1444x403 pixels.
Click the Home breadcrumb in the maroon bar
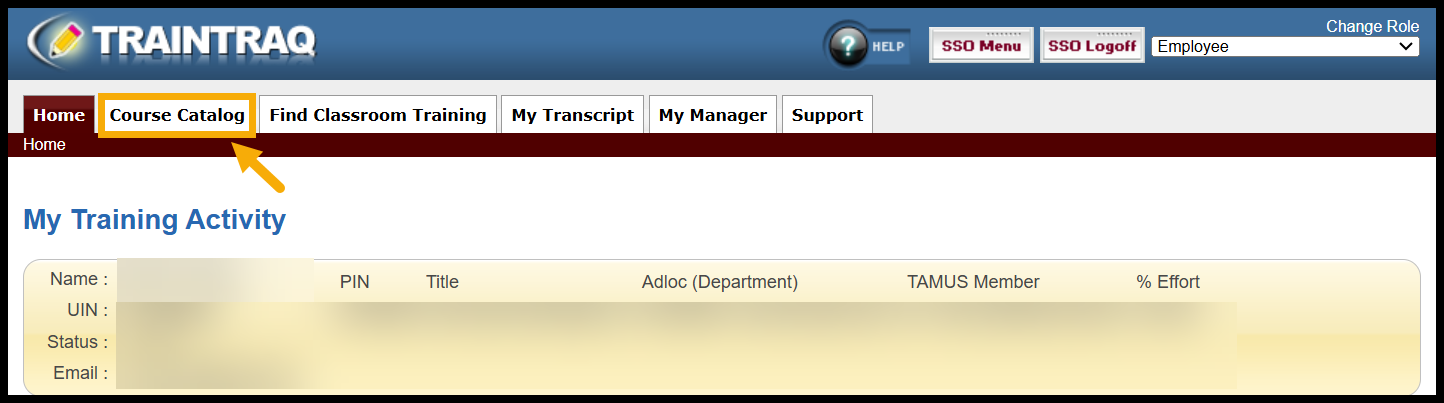[x=44, y=145]
